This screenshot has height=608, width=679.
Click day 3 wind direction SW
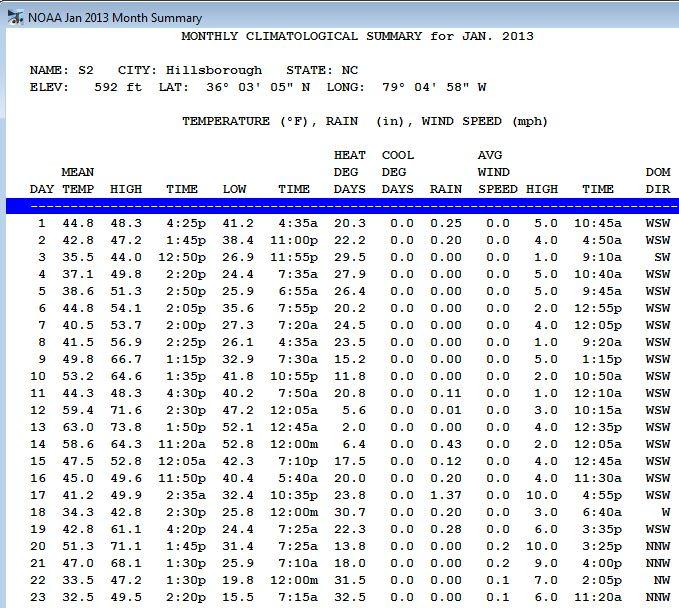[662, 257]
